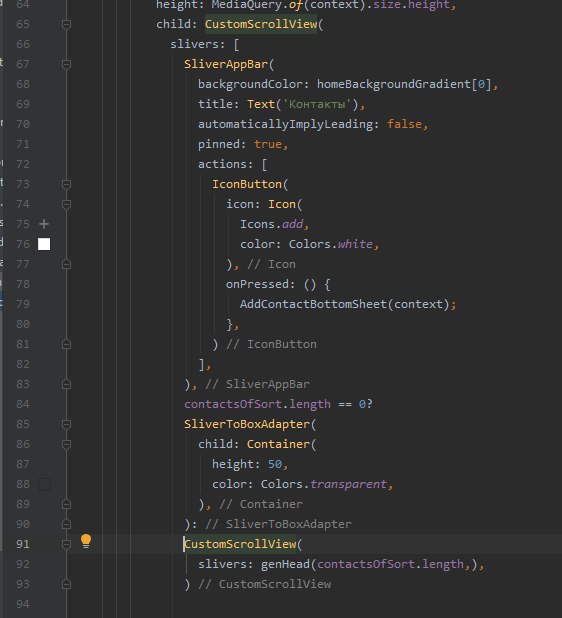This screenshot has height=618, width=562.
Task: Click 'genHead(contactsOfSort.length,)' call
Action: (369, 564)
